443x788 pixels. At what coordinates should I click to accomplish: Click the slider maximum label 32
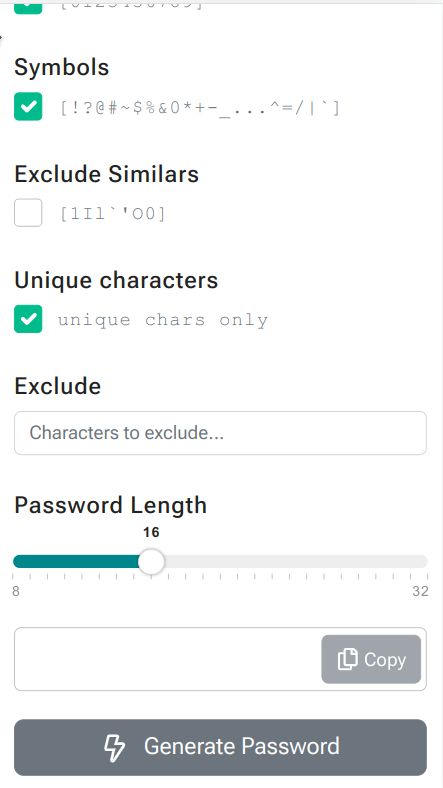pyautogui.click(x=420, y=591)
